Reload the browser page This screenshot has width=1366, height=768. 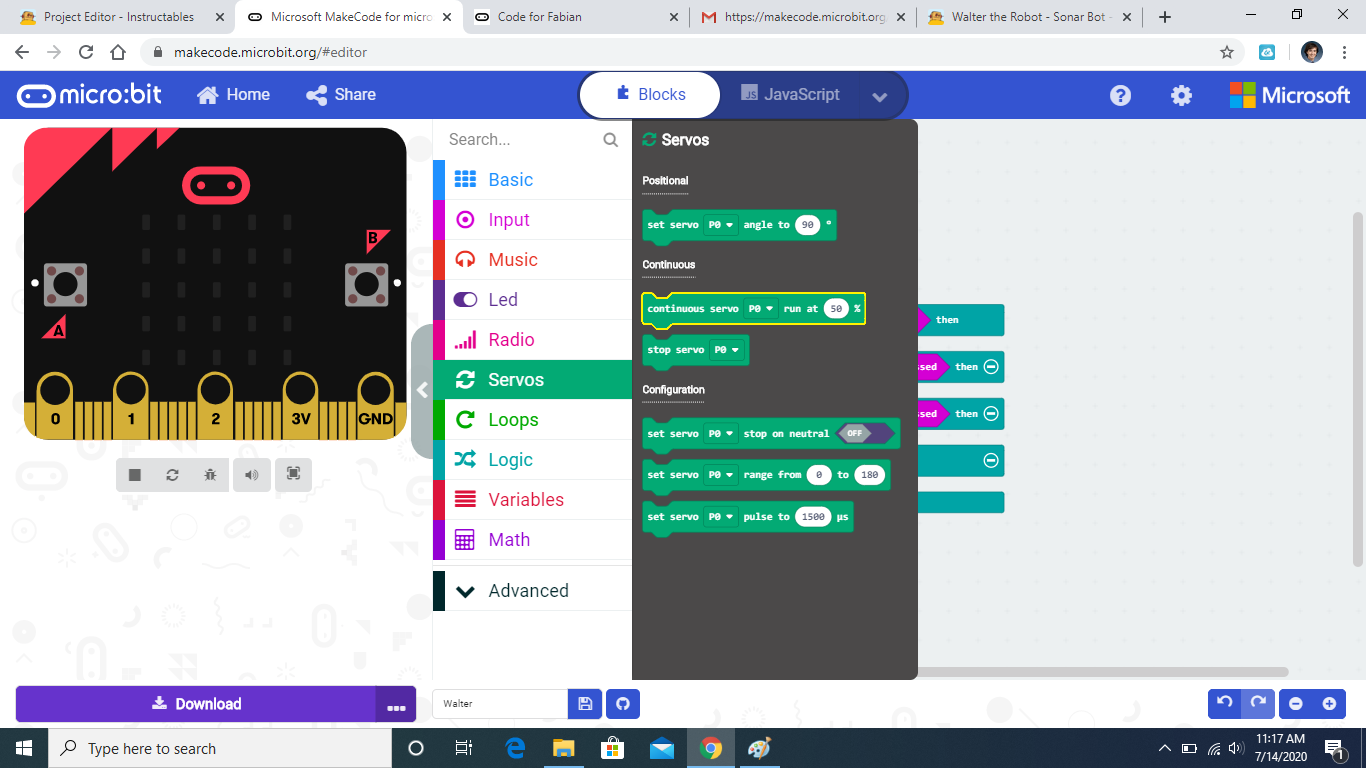86,52
